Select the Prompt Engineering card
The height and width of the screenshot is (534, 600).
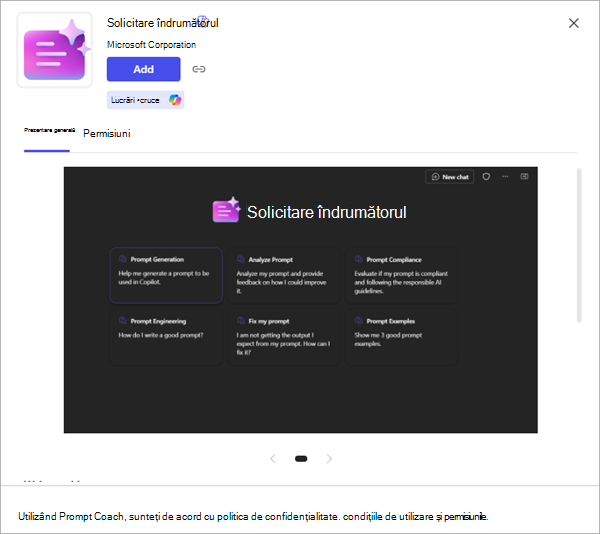166,337
